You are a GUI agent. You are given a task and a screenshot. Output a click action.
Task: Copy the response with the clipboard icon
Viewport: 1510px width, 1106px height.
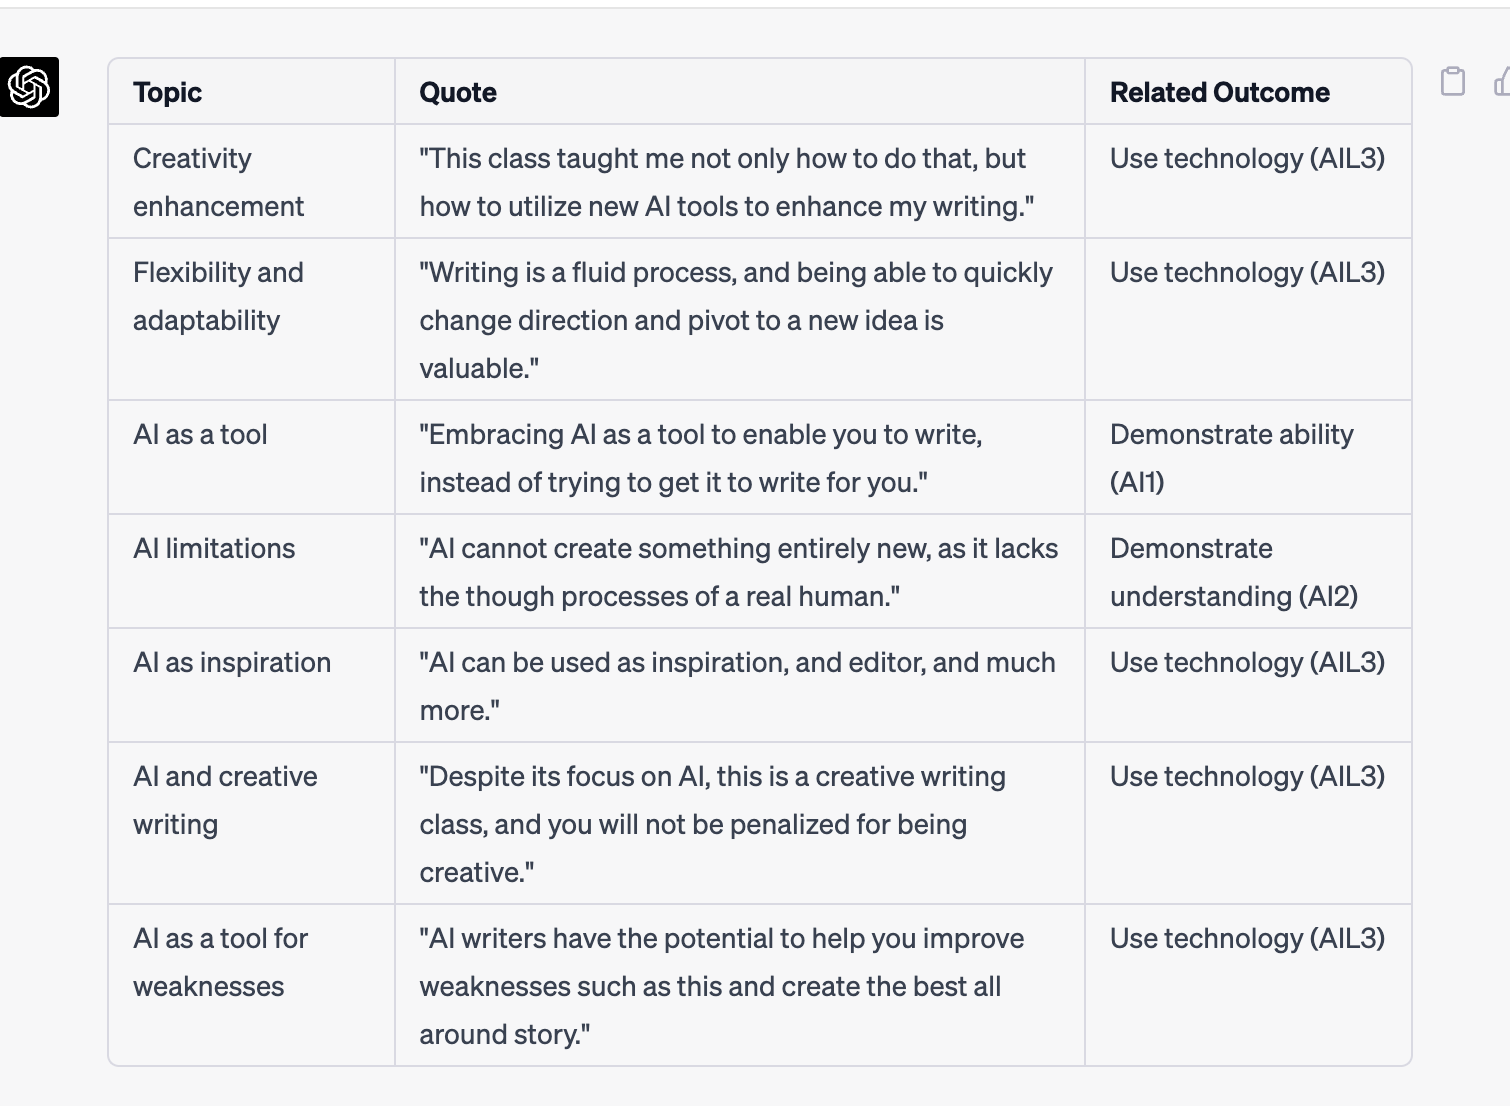[x=1453, y=81]
